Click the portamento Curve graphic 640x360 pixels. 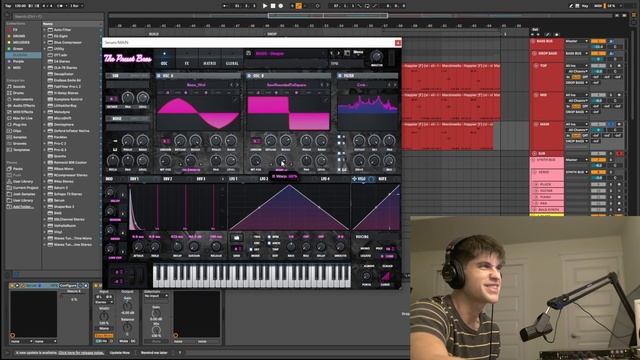(385, 277)
